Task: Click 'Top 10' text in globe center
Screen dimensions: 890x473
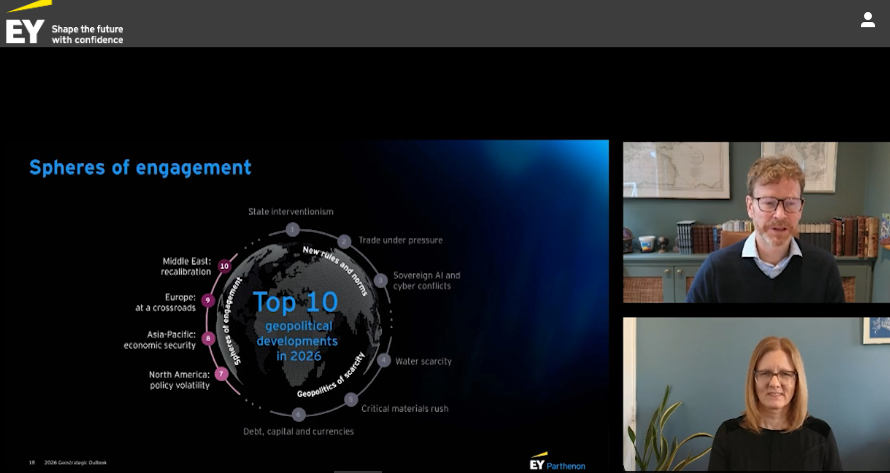Action: coord(295,302)
